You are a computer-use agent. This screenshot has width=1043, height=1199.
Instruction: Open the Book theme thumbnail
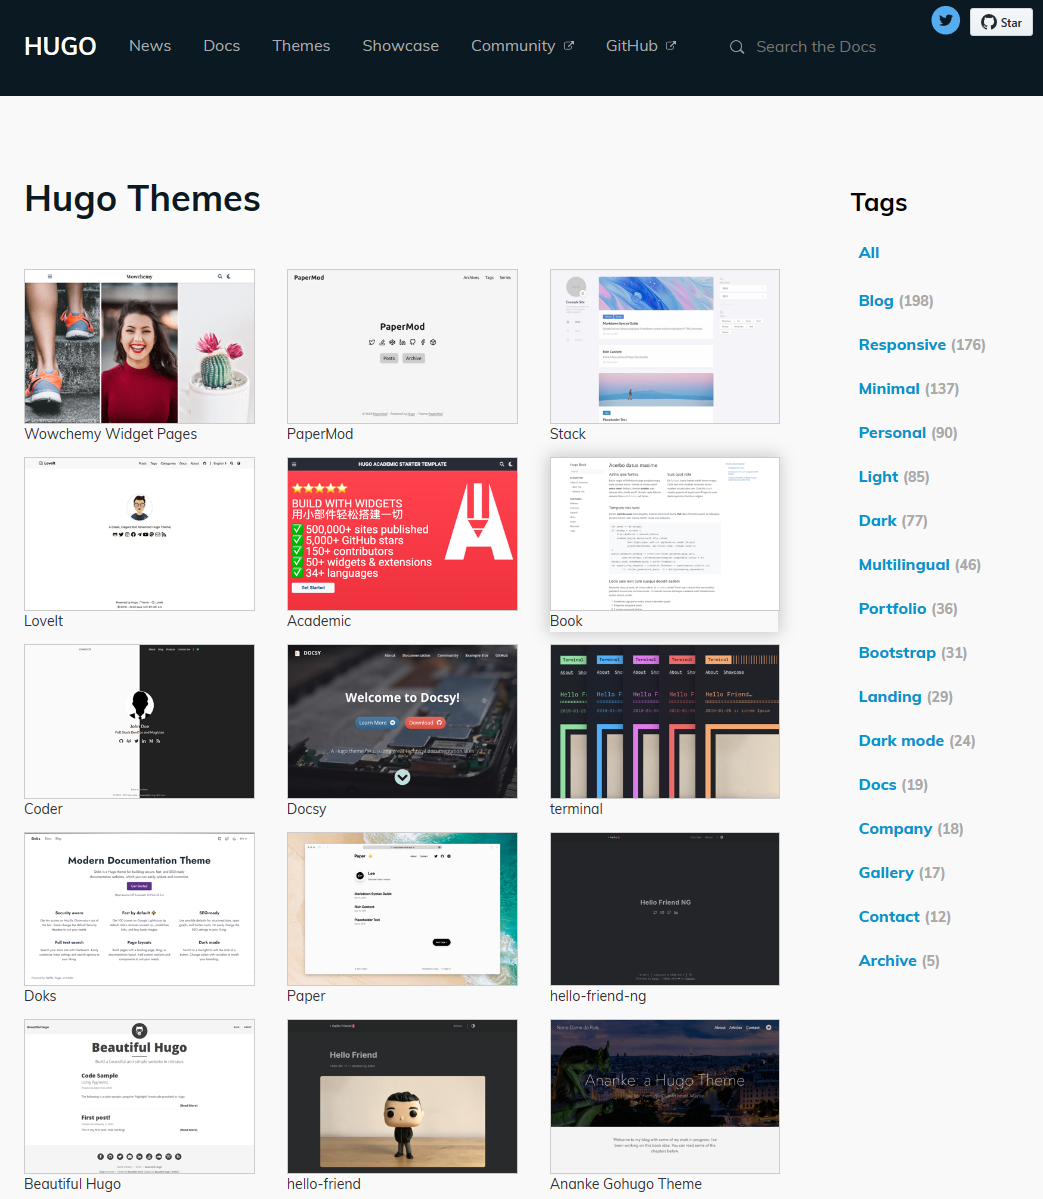pyautogui.click(x=664, y=534)
